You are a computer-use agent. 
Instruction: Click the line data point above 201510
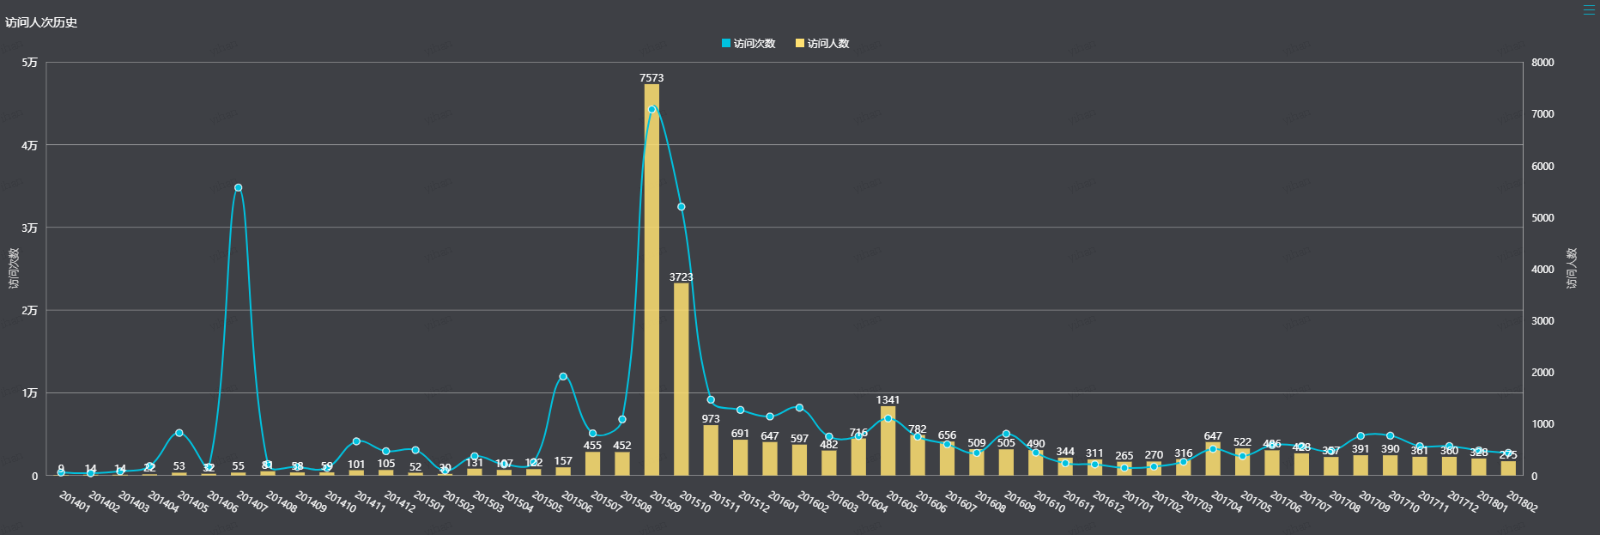681,207
